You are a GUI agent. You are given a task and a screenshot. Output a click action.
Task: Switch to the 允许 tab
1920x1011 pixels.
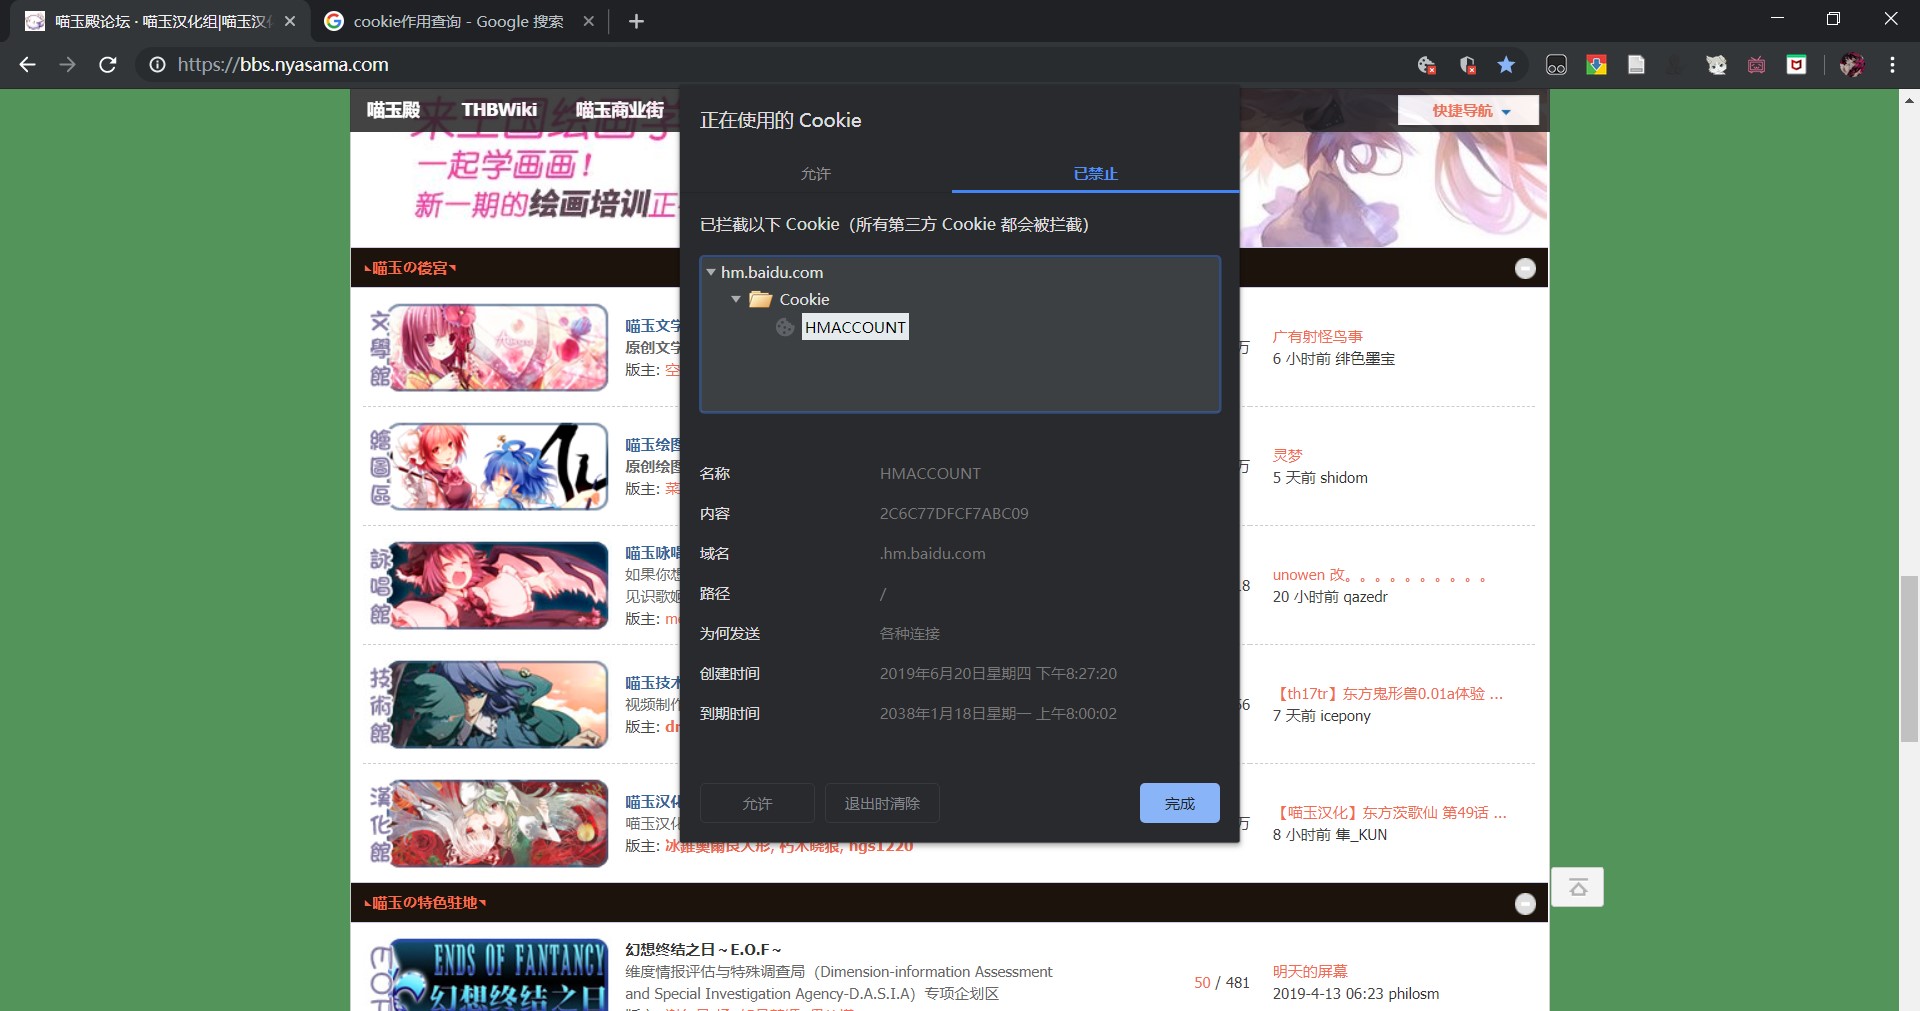click(815, 174)
